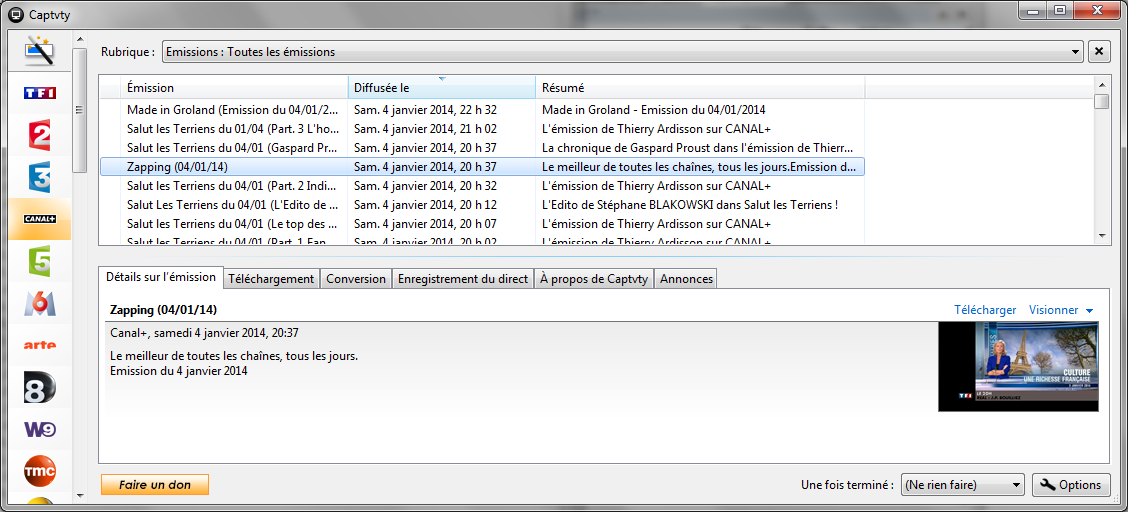This screenshot has height=512, width=1128.
Task: Open the wizard screen icon in sidebar
Action: pyautogui.click(x=39, y=52)
